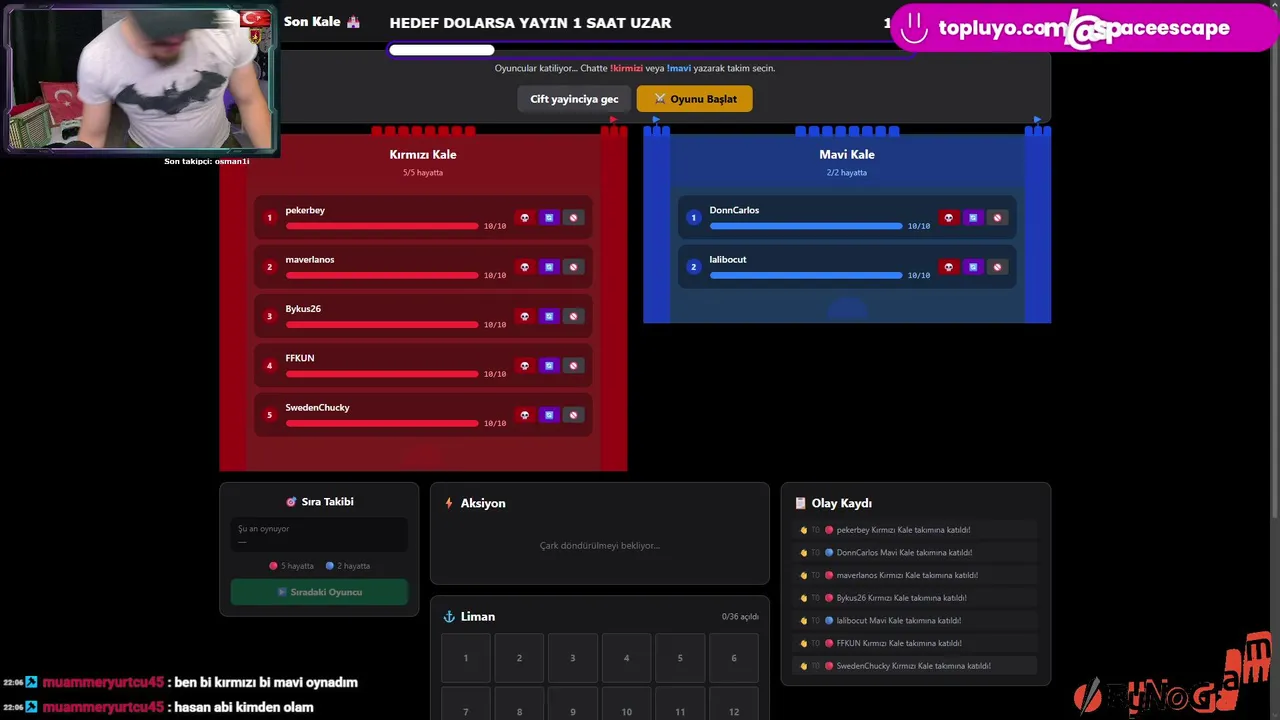Click the '0/36 açıldı' counter

(x=740, y=617)
